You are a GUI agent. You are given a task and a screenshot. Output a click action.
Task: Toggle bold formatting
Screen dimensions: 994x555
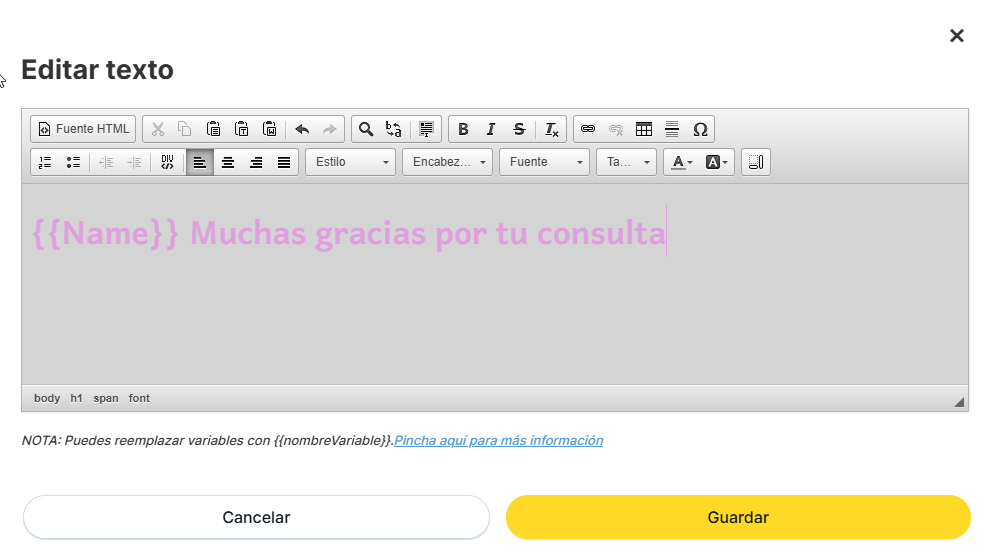tap(463, 129)
